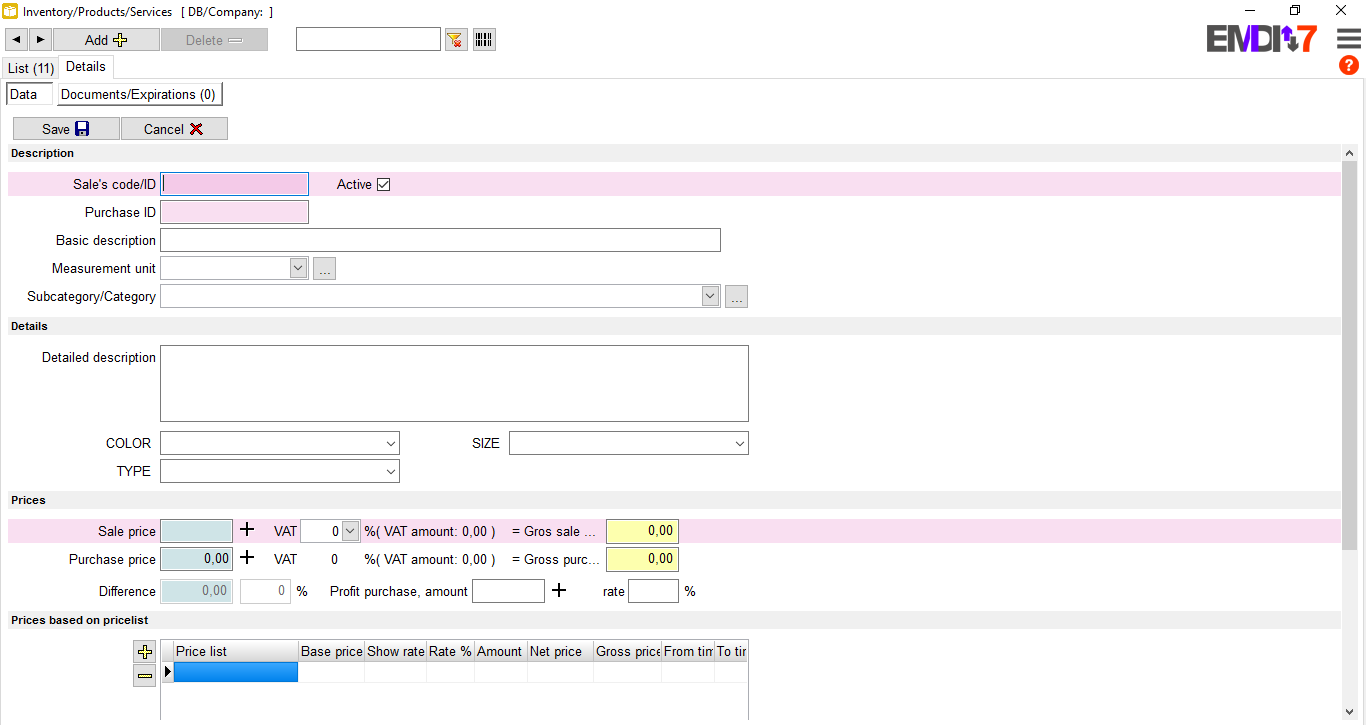Click the vertical scrollbar down arrow
This screenshot has width=1366, height=725.
pyautogui.click(x=1349, y=711)
